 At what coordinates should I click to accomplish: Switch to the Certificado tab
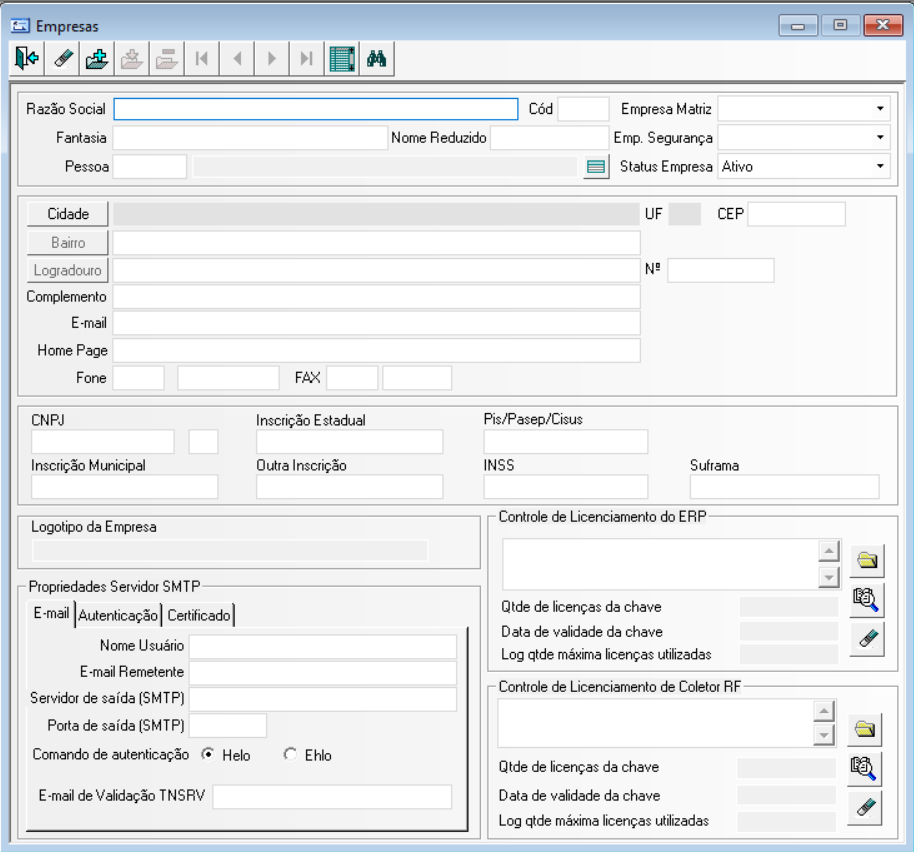[x=199, y=615]
